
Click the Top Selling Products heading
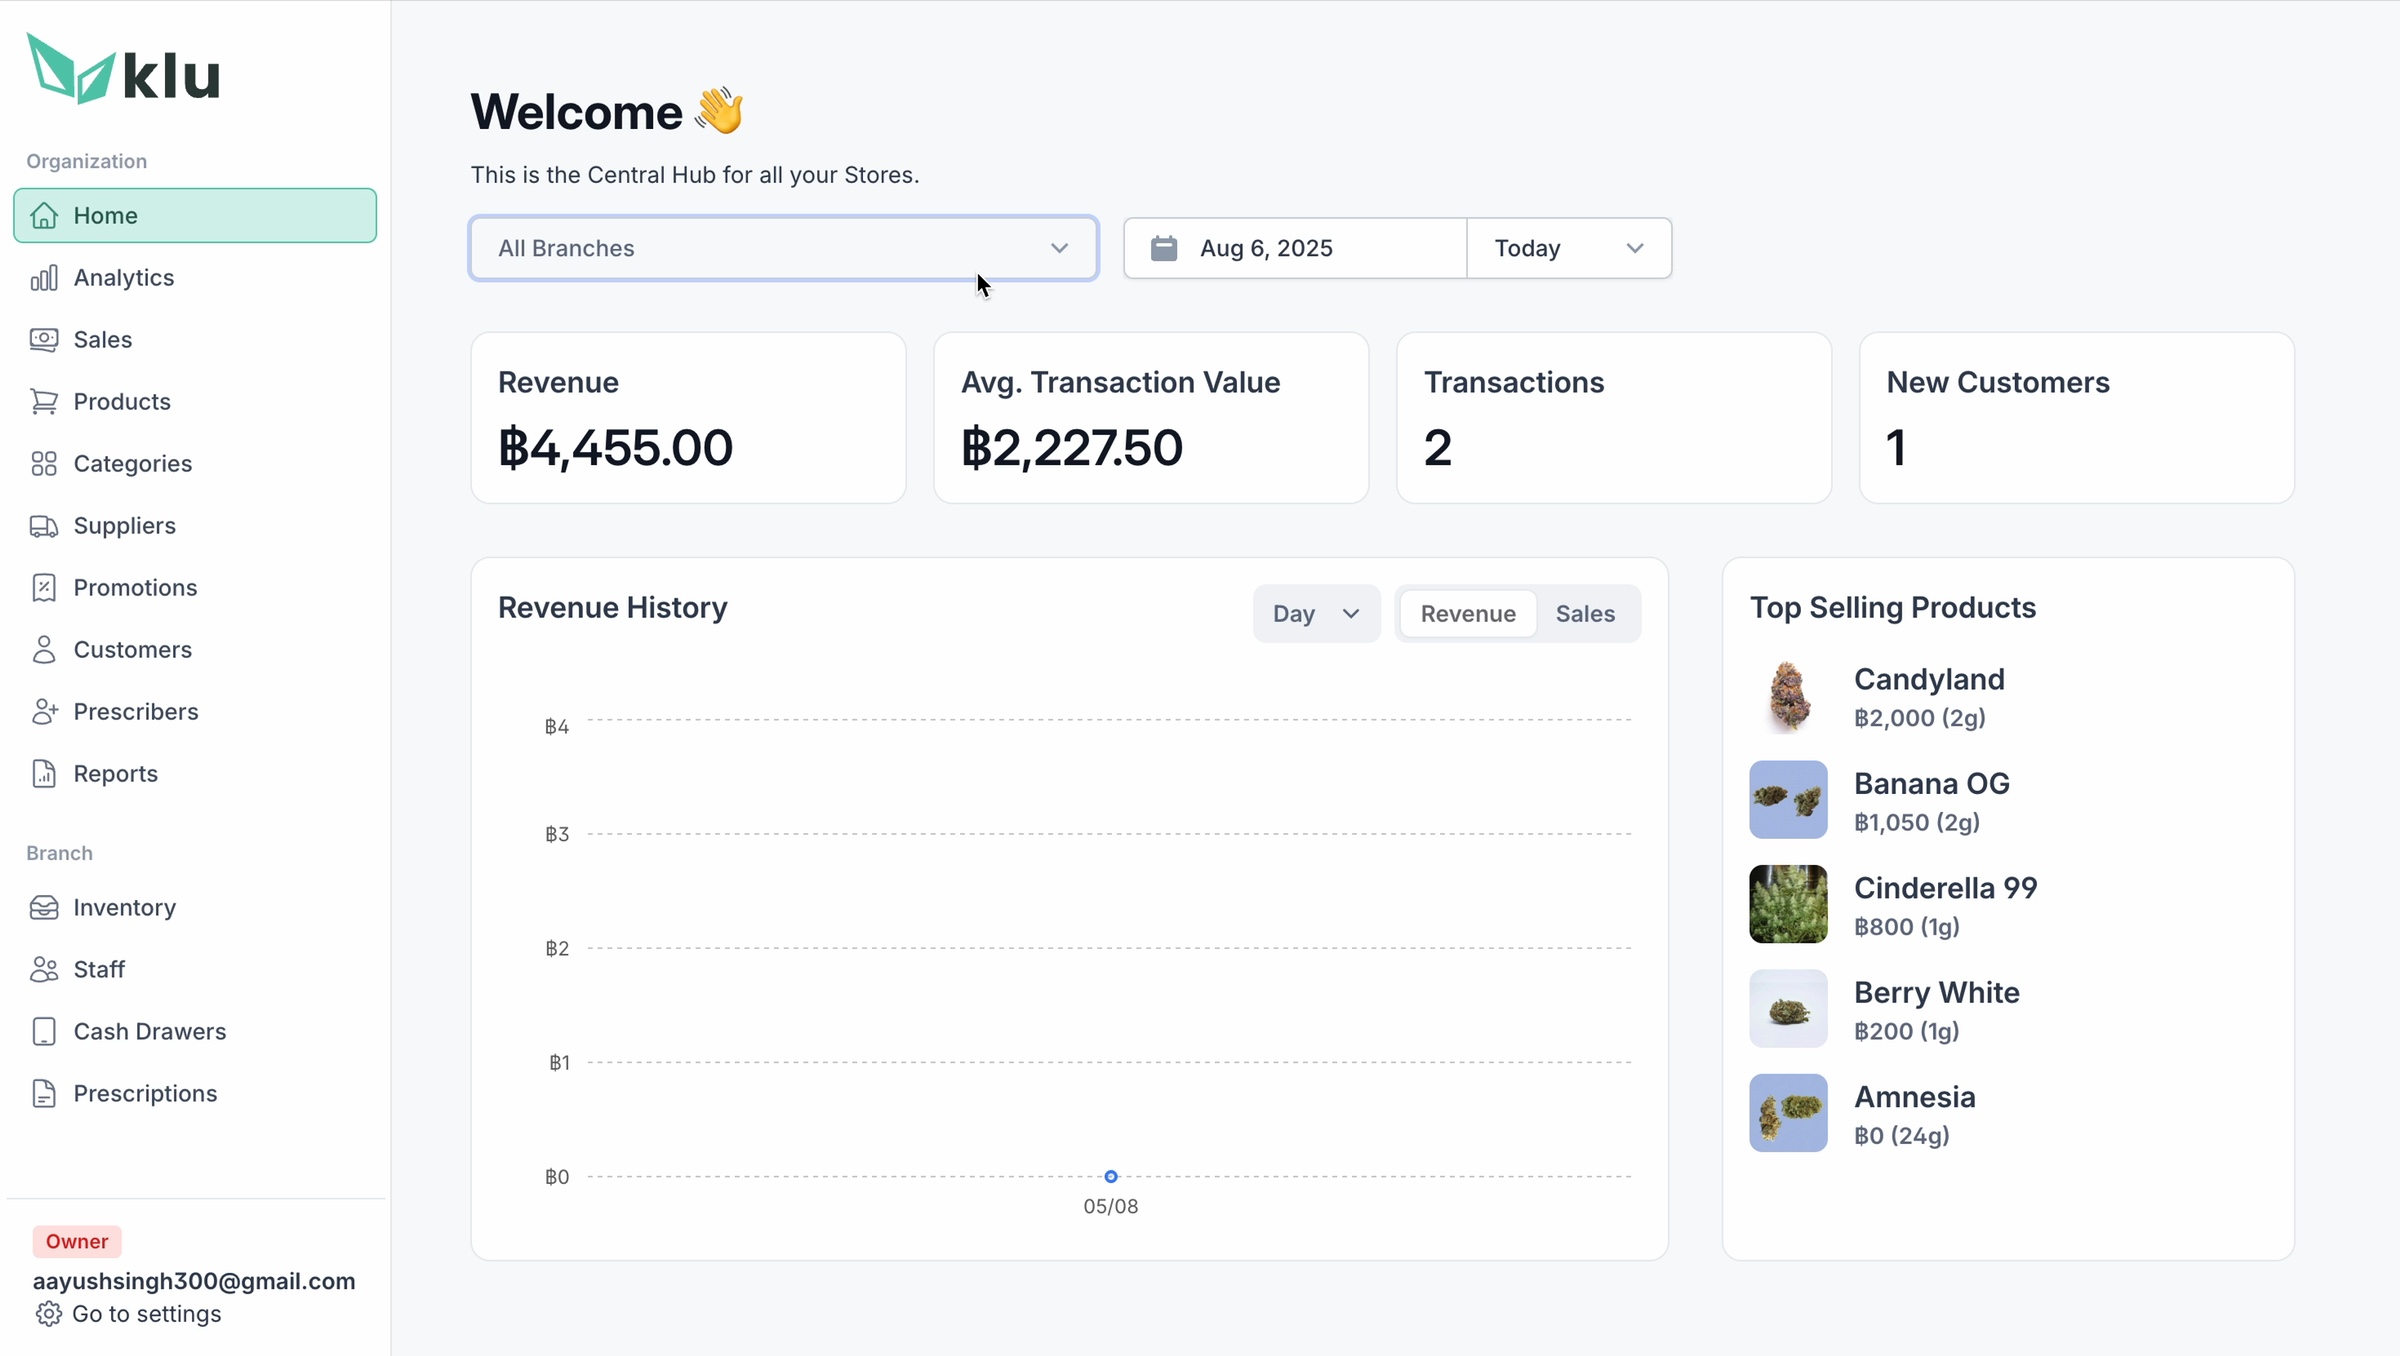[1892, 607]
